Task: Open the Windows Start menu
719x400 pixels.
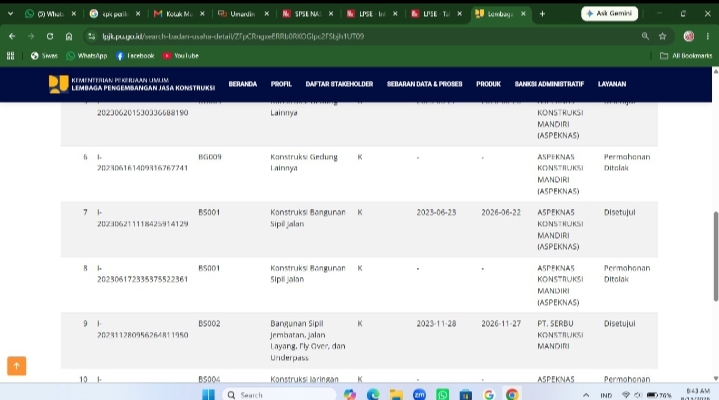Action: pos(208,394)
